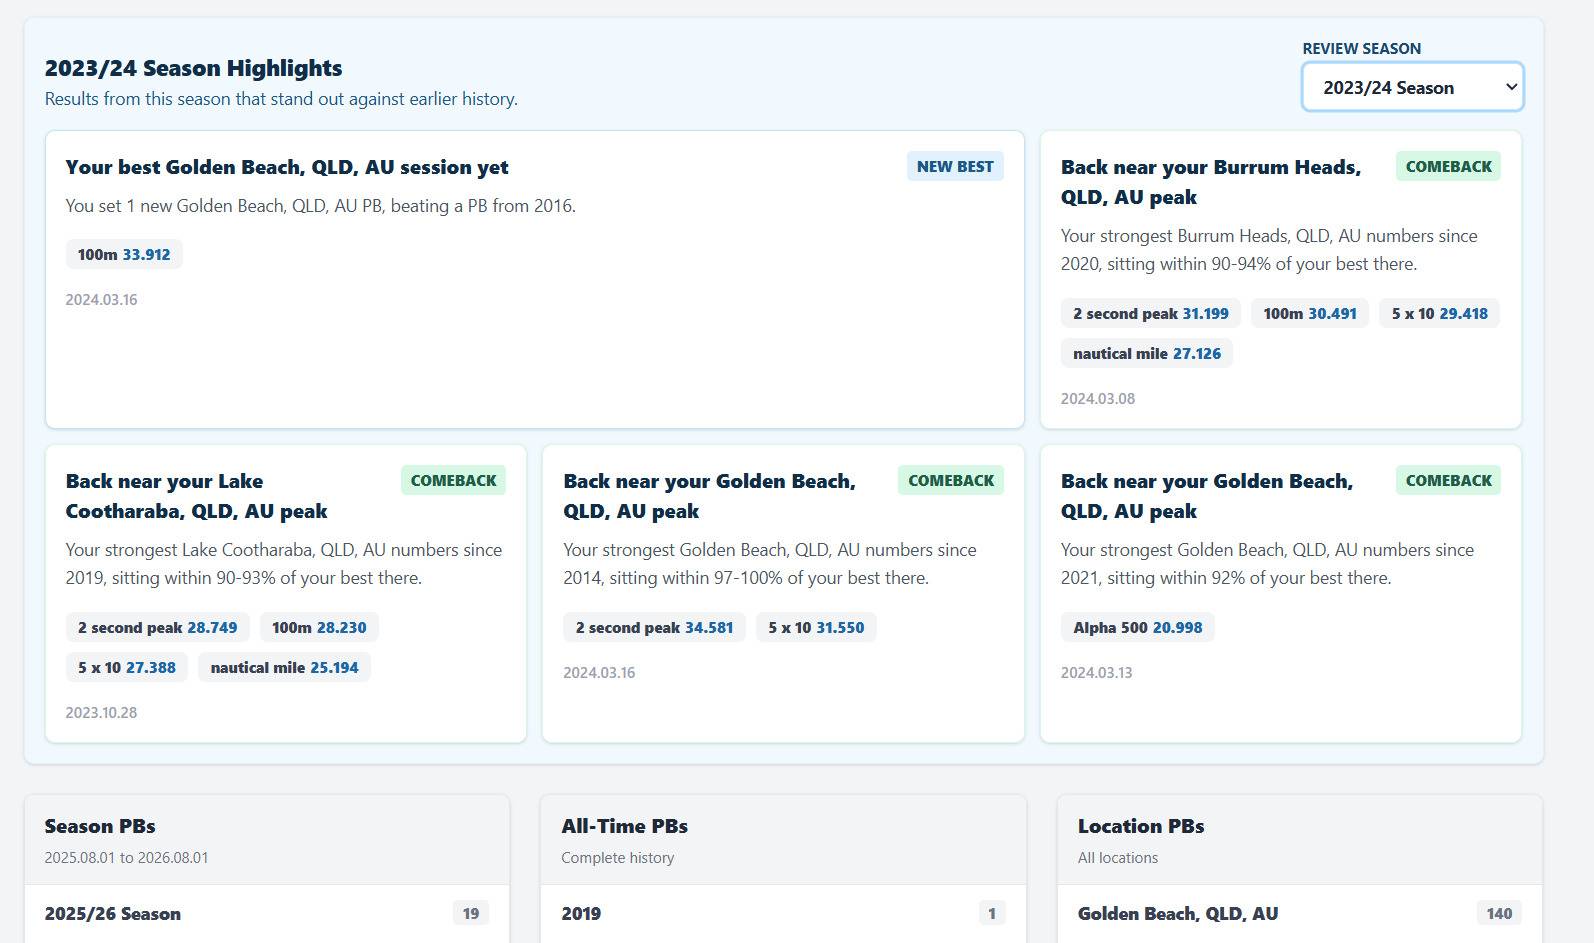
Task: Select the 100m 33.912 chip
Action: 124,254
